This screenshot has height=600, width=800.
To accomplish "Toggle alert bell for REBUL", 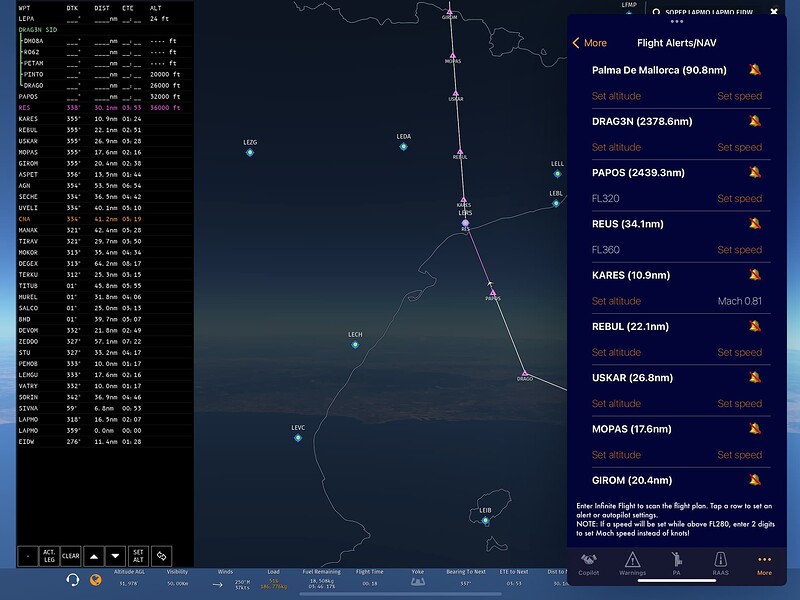I will pos(755,326).
